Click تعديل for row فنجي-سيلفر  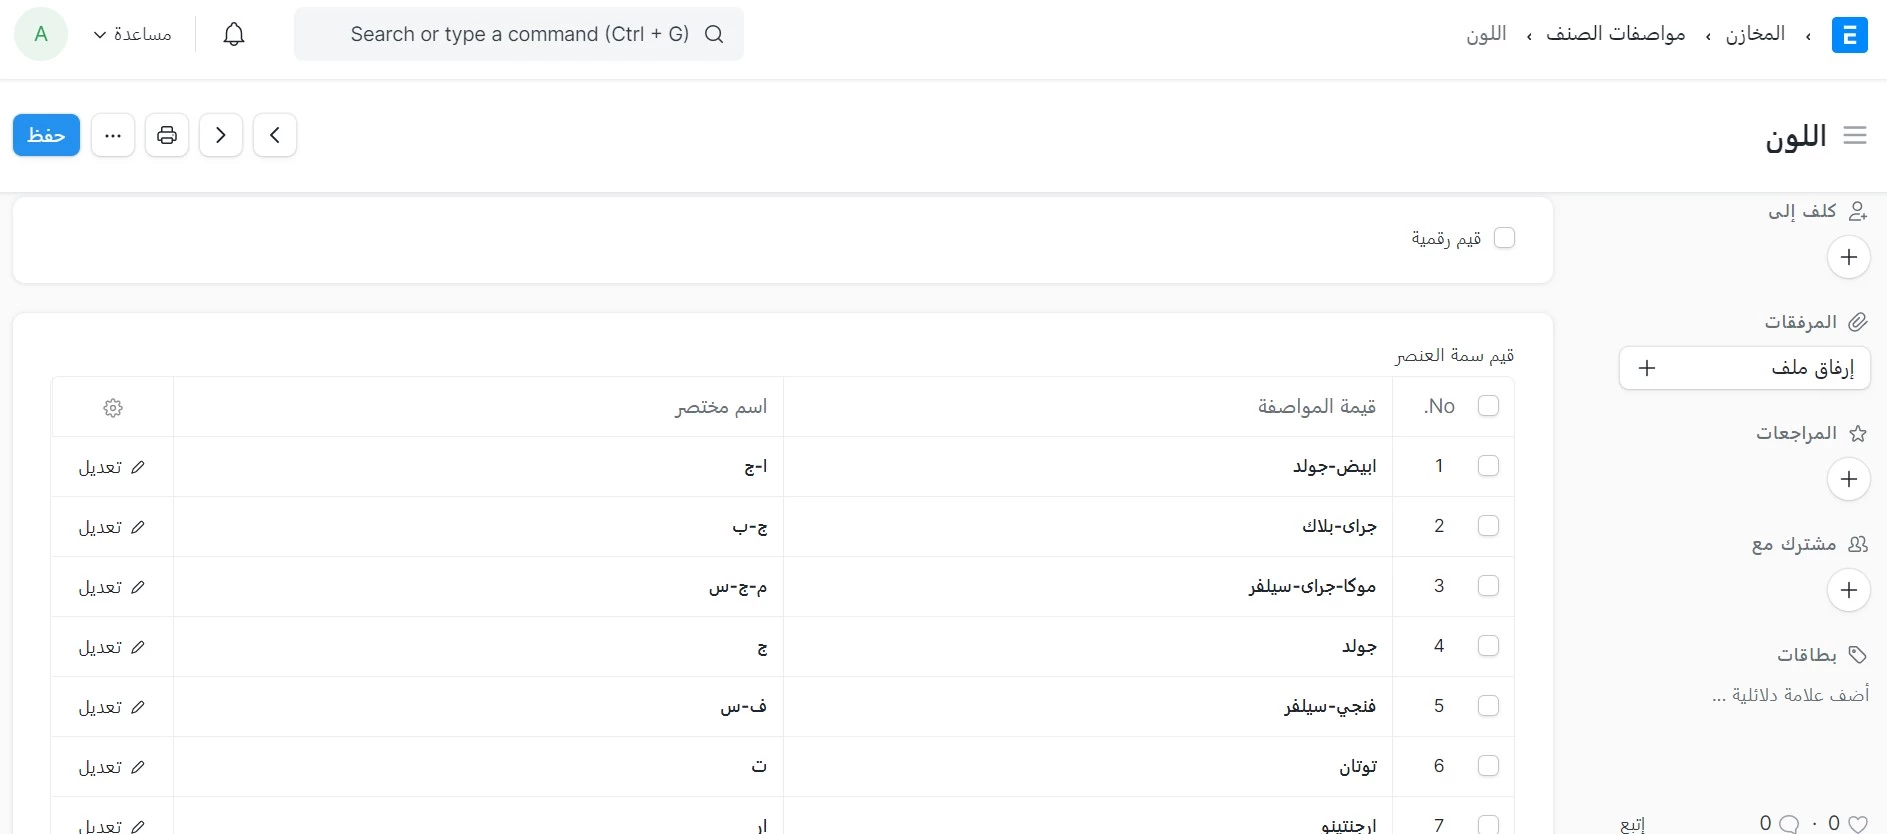coord(100,707)
